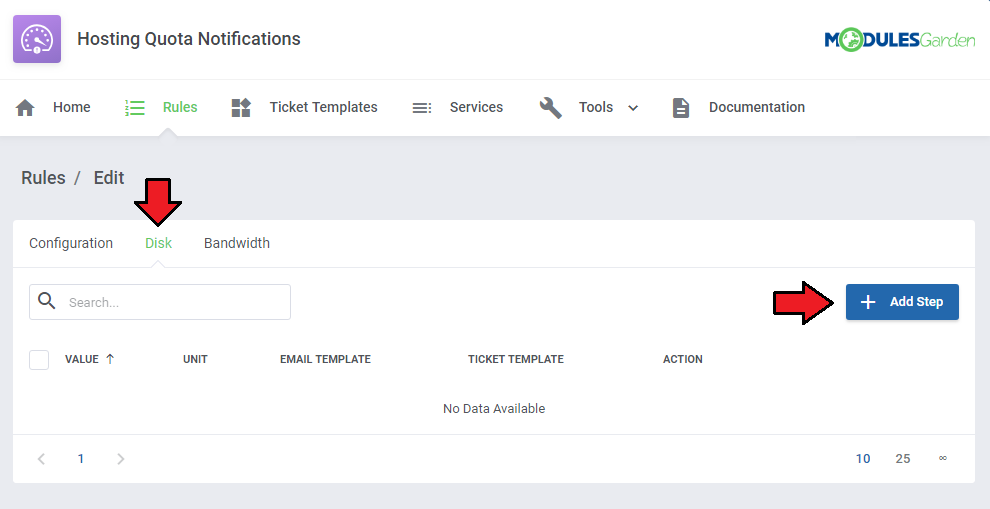Screen dimensions: 990x509
Task: Go to next page chevron
Action: pyautogui.click(x=121, y=458)
